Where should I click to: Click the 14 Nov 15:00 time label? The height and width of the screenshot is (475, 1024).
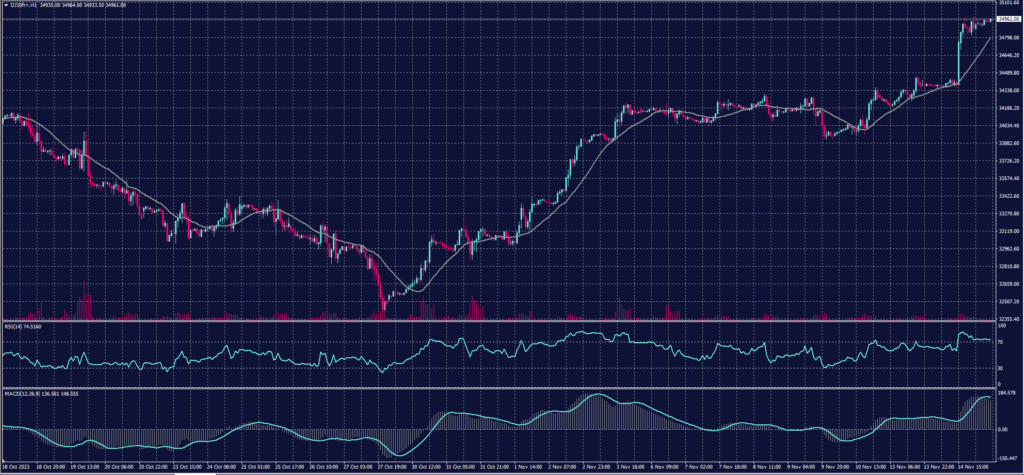point(968,467)
